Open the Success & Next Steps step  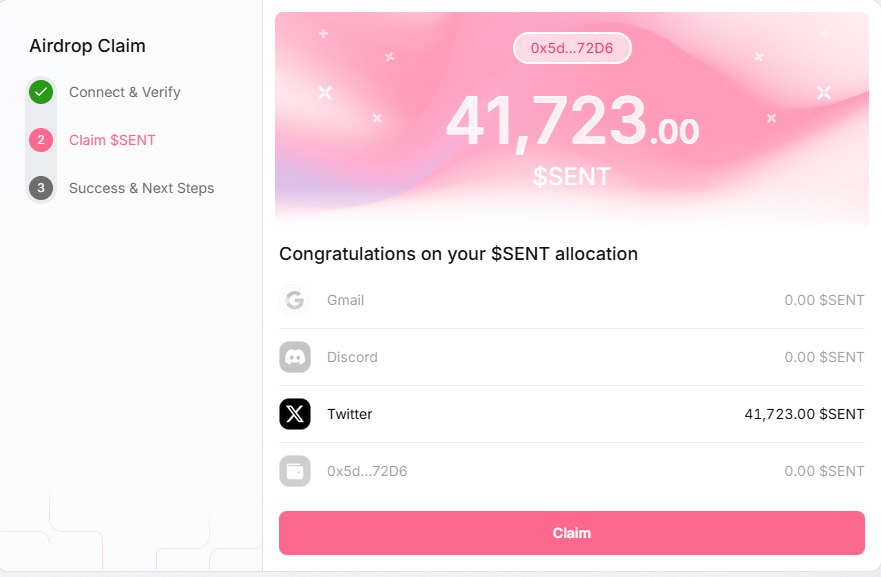pyautogui.click(x=141, y=188)
